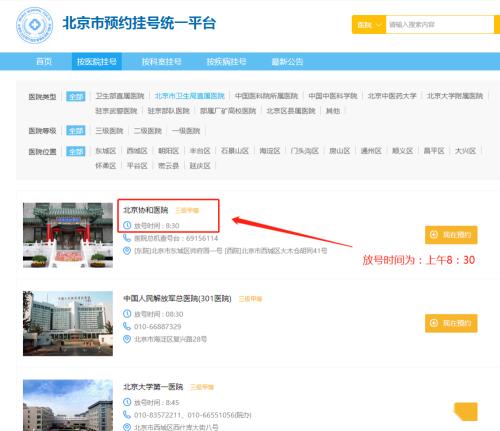Click plus icon in 北京协和医院 booking button
This screenshot has height=431, width=500.
tap(434, 235)
